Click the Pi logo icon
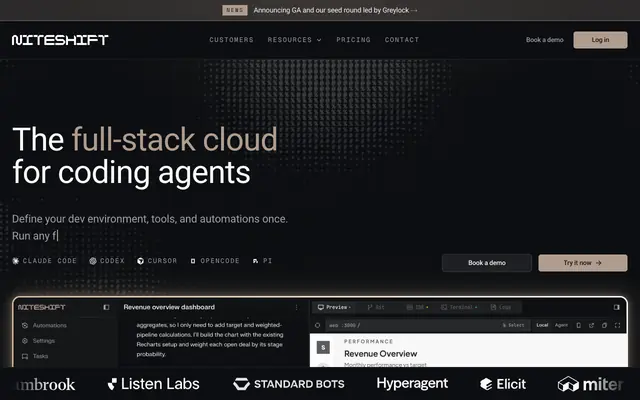This screenshot has height=400, width=640. (x=255, y=261)
